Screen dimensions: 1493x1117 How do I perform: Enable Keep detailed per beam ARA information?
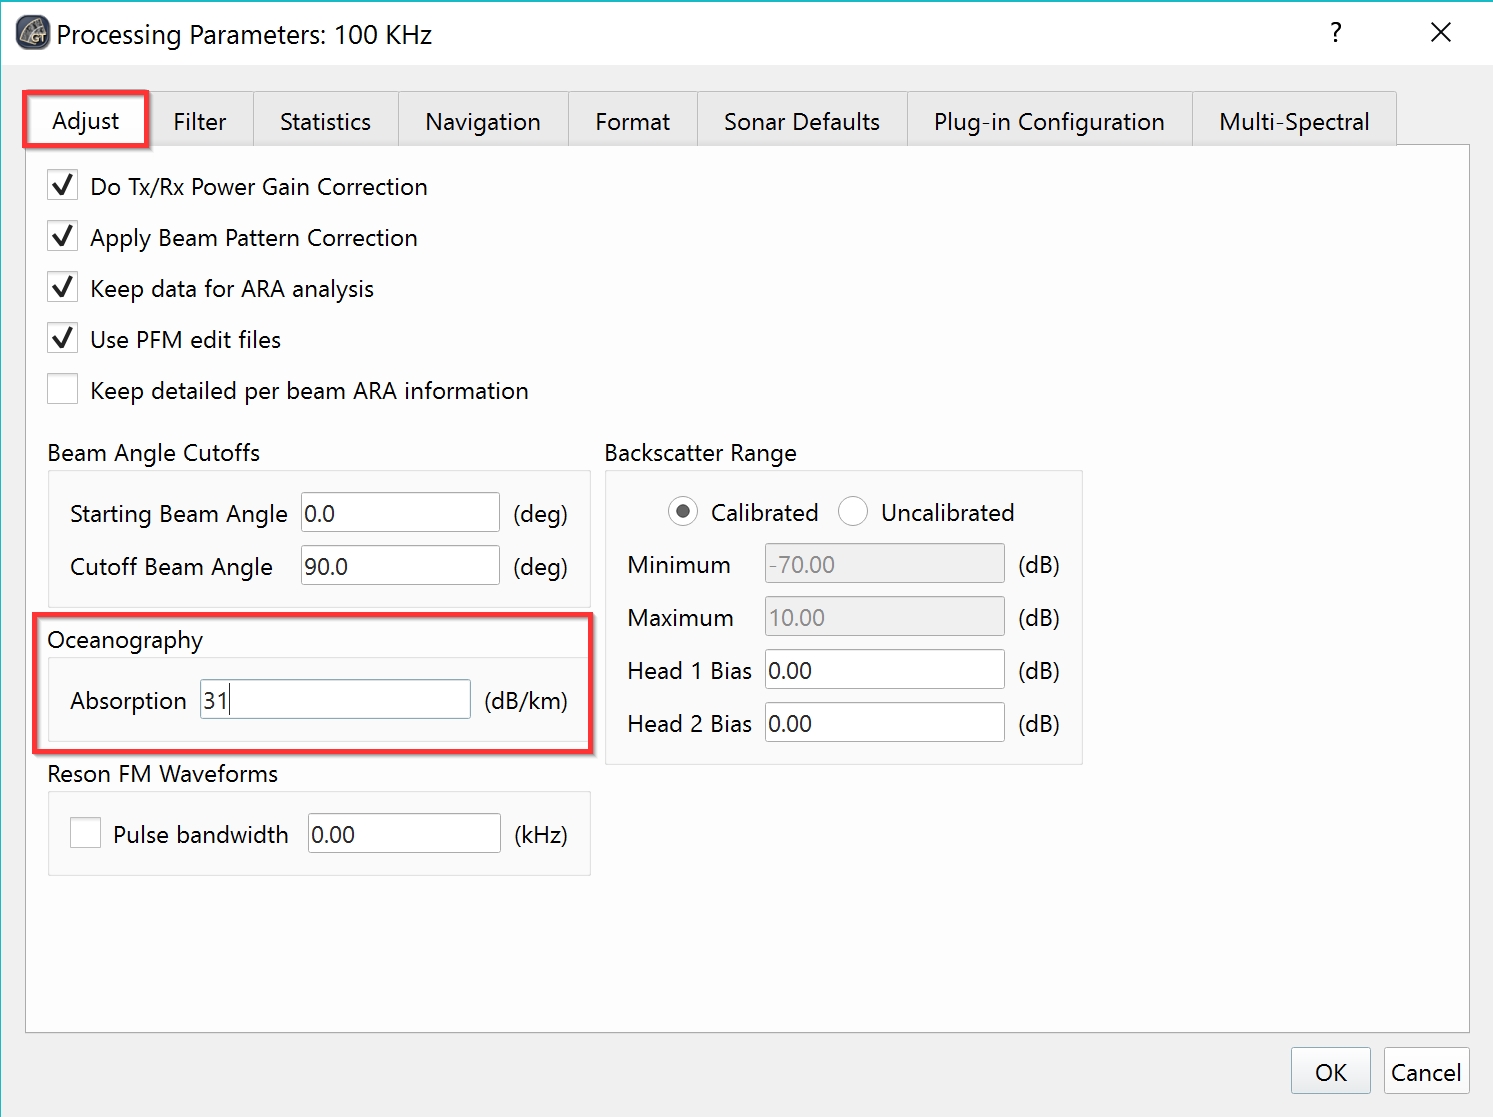pyautogui.click(x=63, y=389)
